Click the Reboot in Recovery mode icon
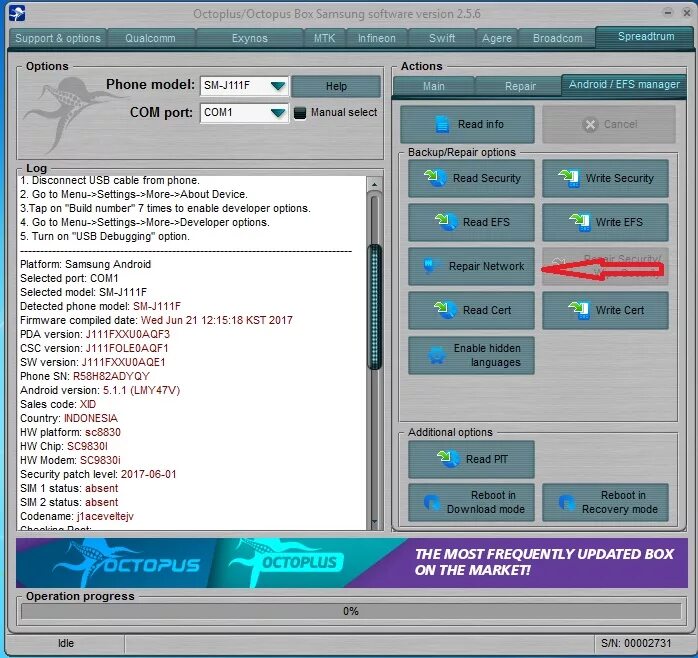Screen dimensions: 698x658 566,502
